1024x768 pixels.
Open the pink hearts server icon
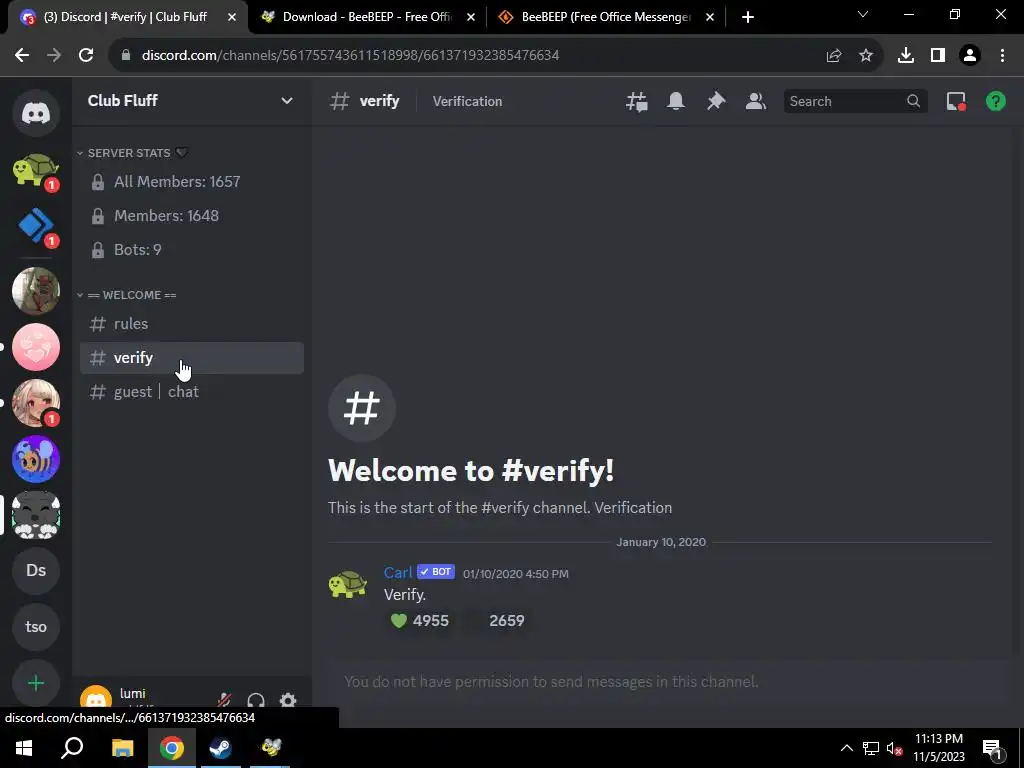click(36, 347)
